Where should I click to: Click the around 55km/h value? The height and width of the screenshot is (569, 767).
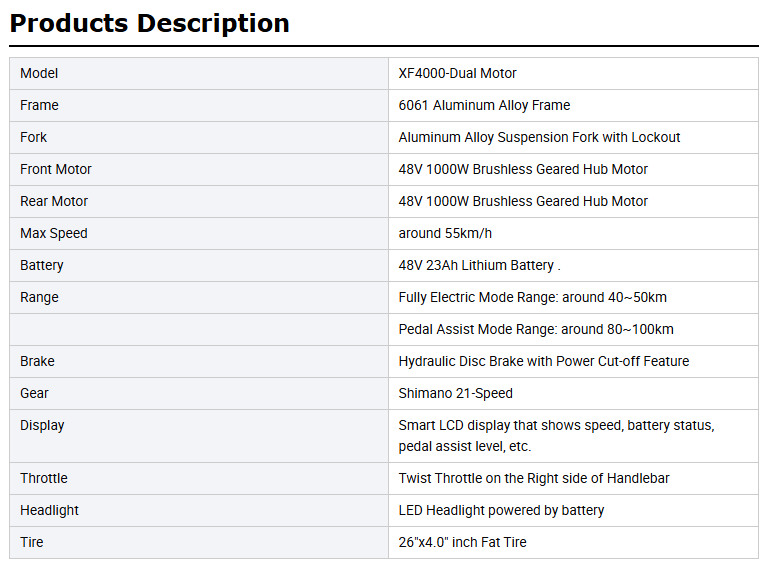pyautogui.click(x=445, y=233)
